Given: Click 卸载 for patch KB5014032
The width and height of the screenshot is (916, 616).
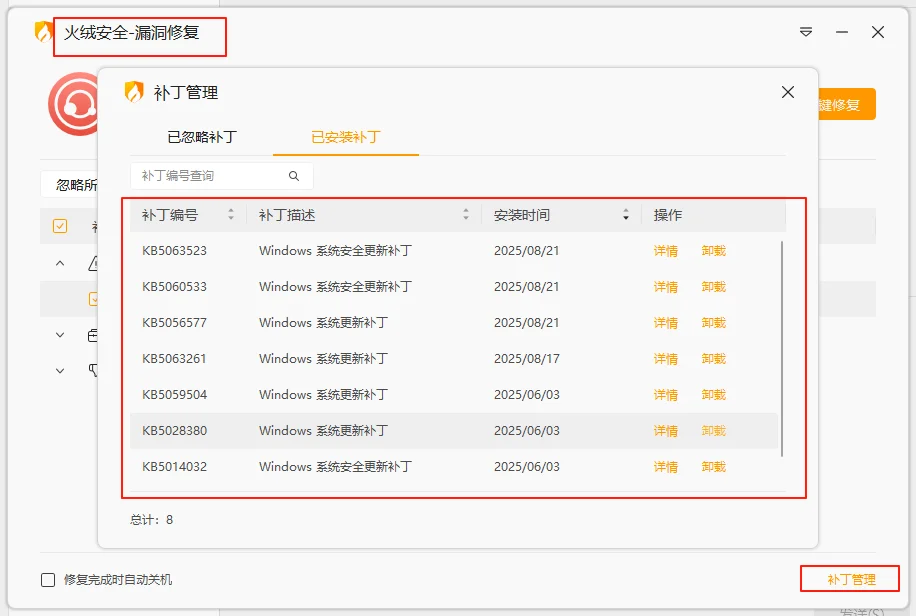Looking at the screenshot, I should coord(714,466).
